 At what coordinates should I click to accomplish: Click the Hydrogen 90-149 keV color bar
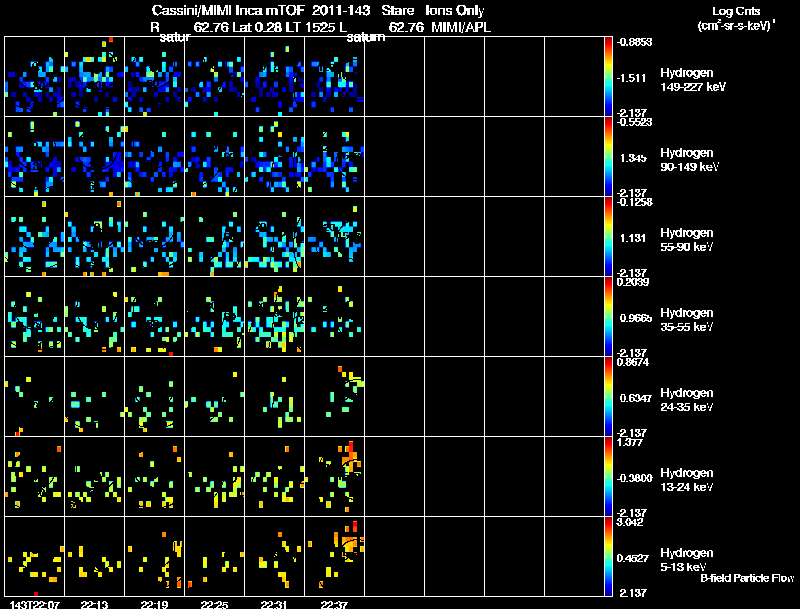[x=608, y=157]
